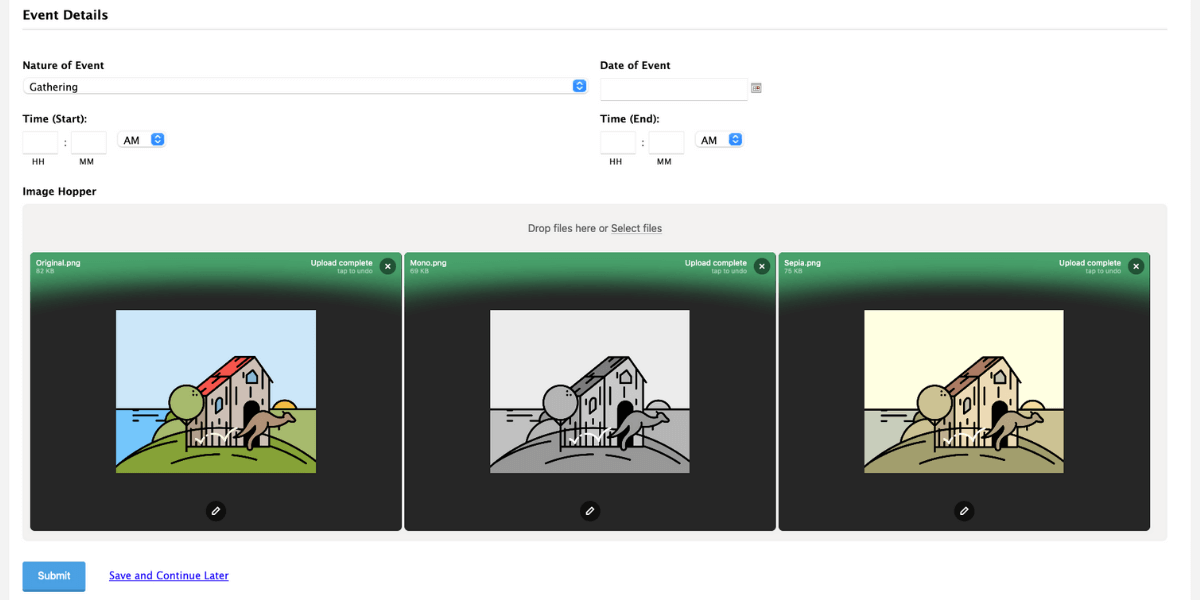Edit the Mono.png image with pencil icon

590,511
